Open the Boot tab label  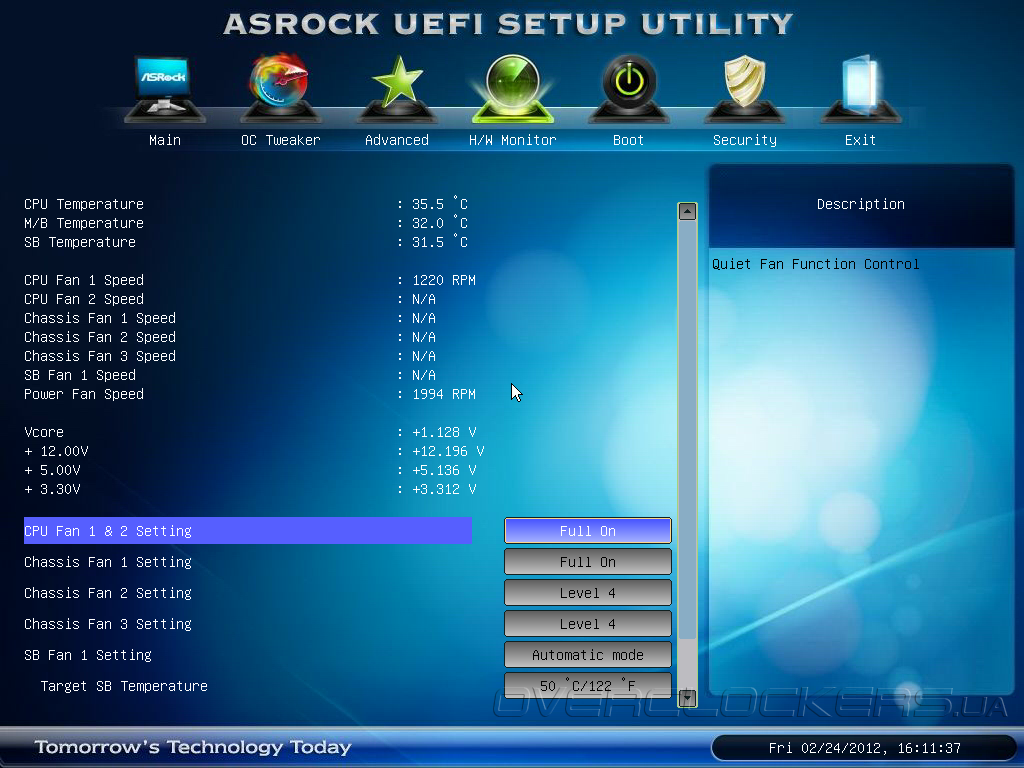pyautogui.click(x=628, y=140)
